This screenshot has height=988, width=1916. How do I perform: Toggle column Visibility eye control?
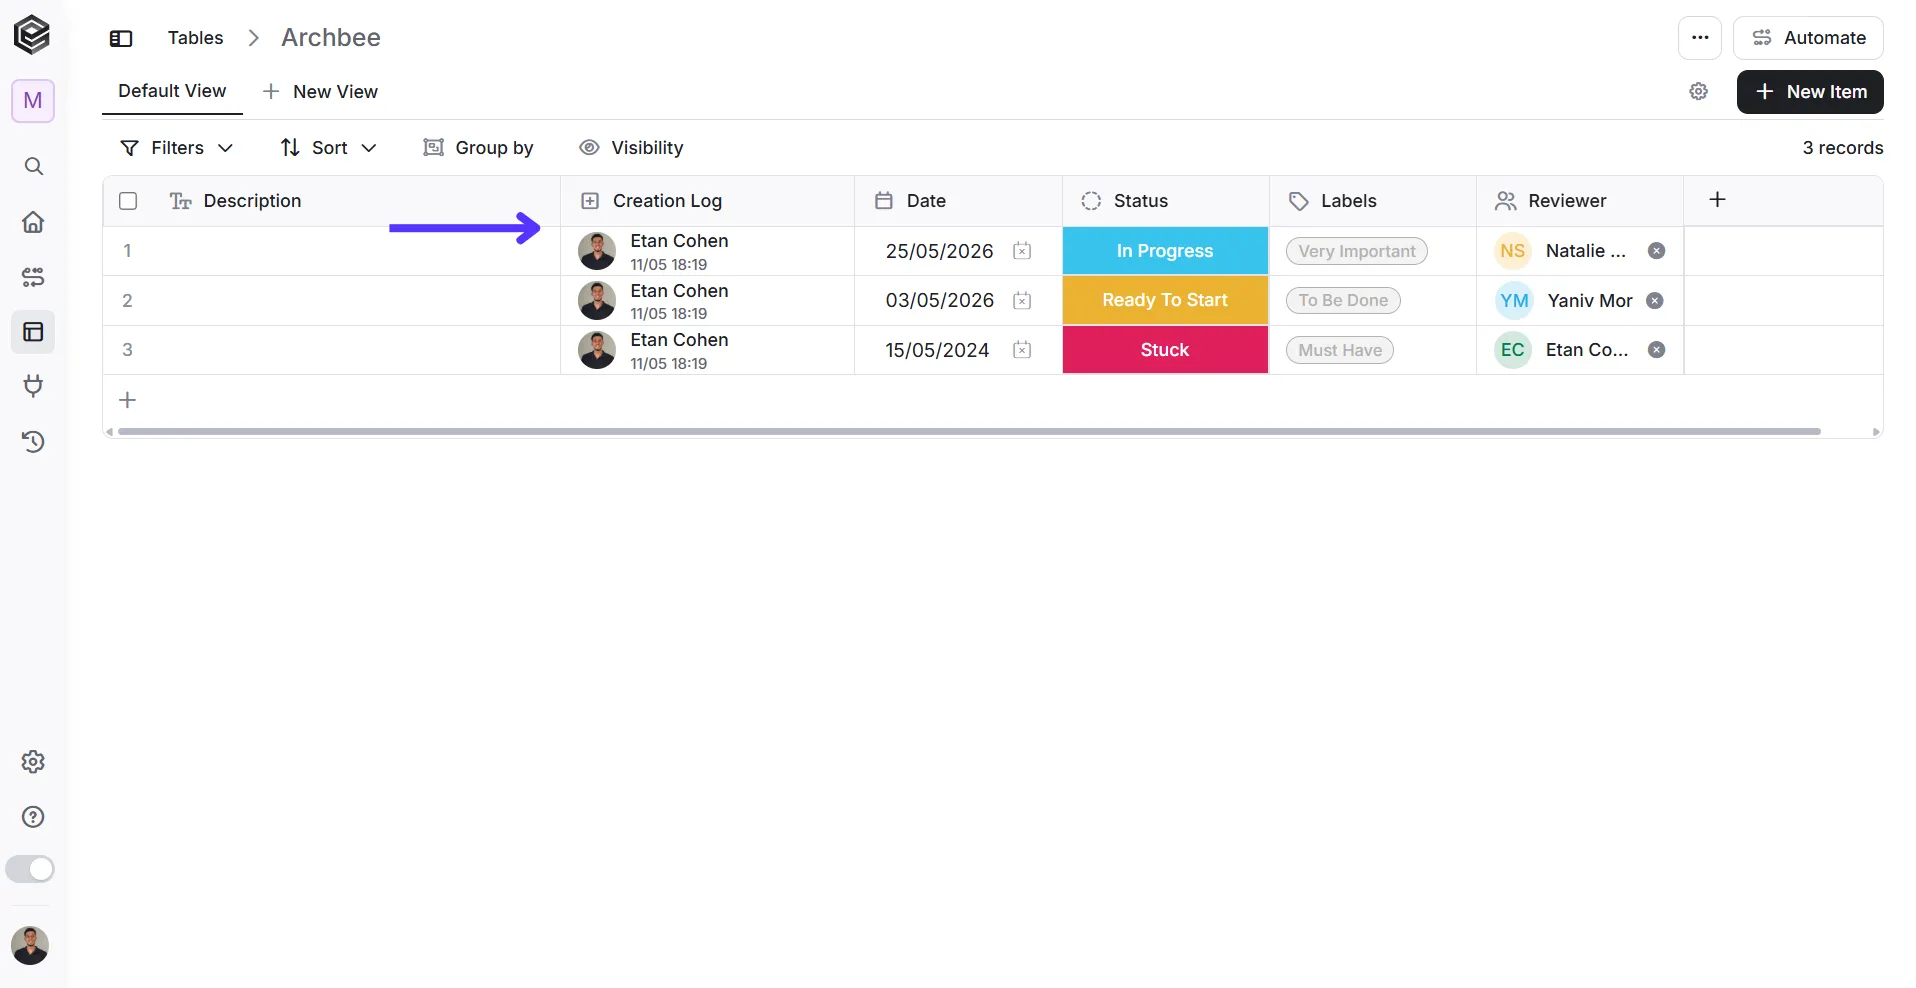[x=631, y=148]
